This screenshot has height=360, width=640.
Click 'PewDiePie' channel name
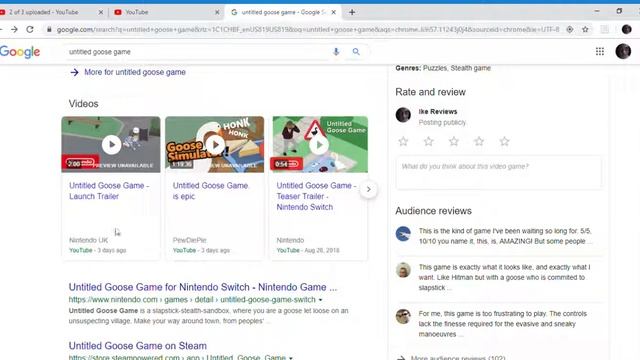[x=189, y=240]
